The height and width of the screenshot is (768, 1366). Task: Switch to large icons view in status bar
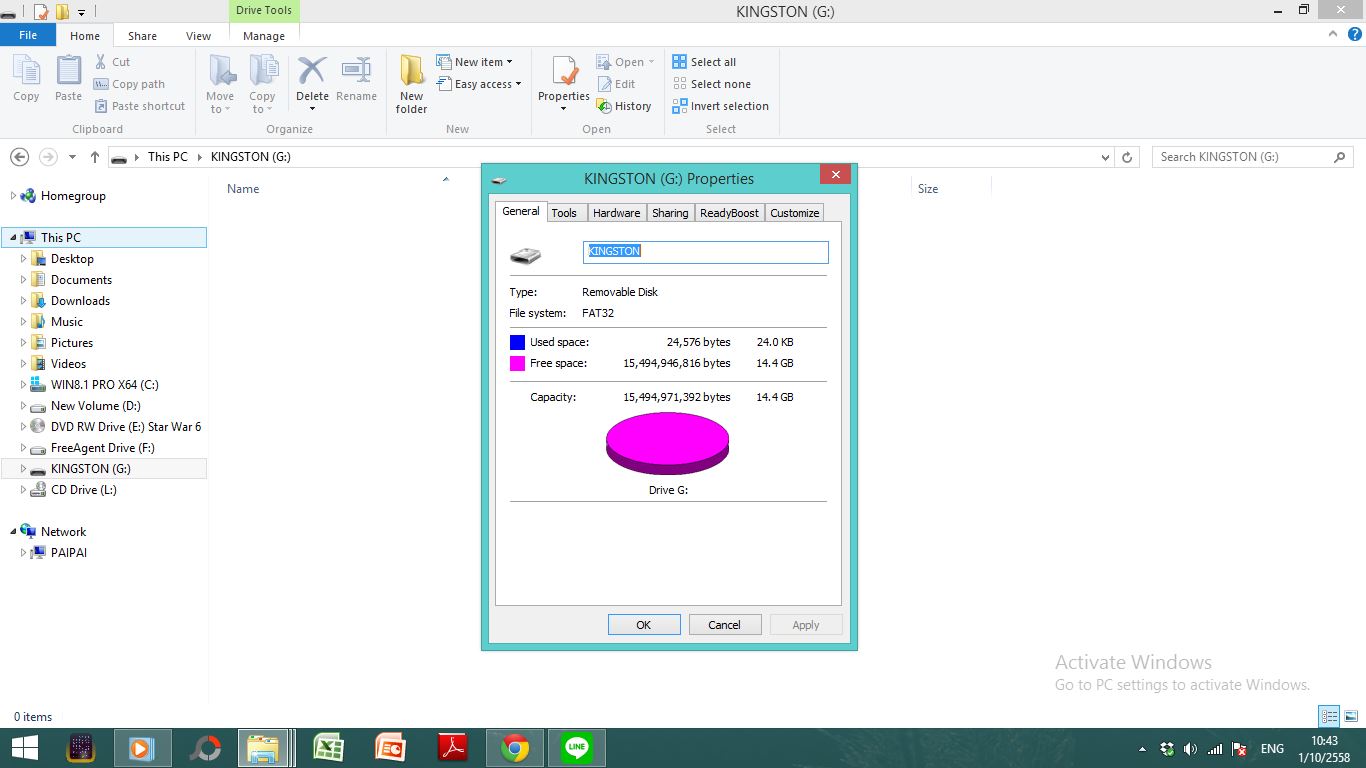coord(1351,716)
